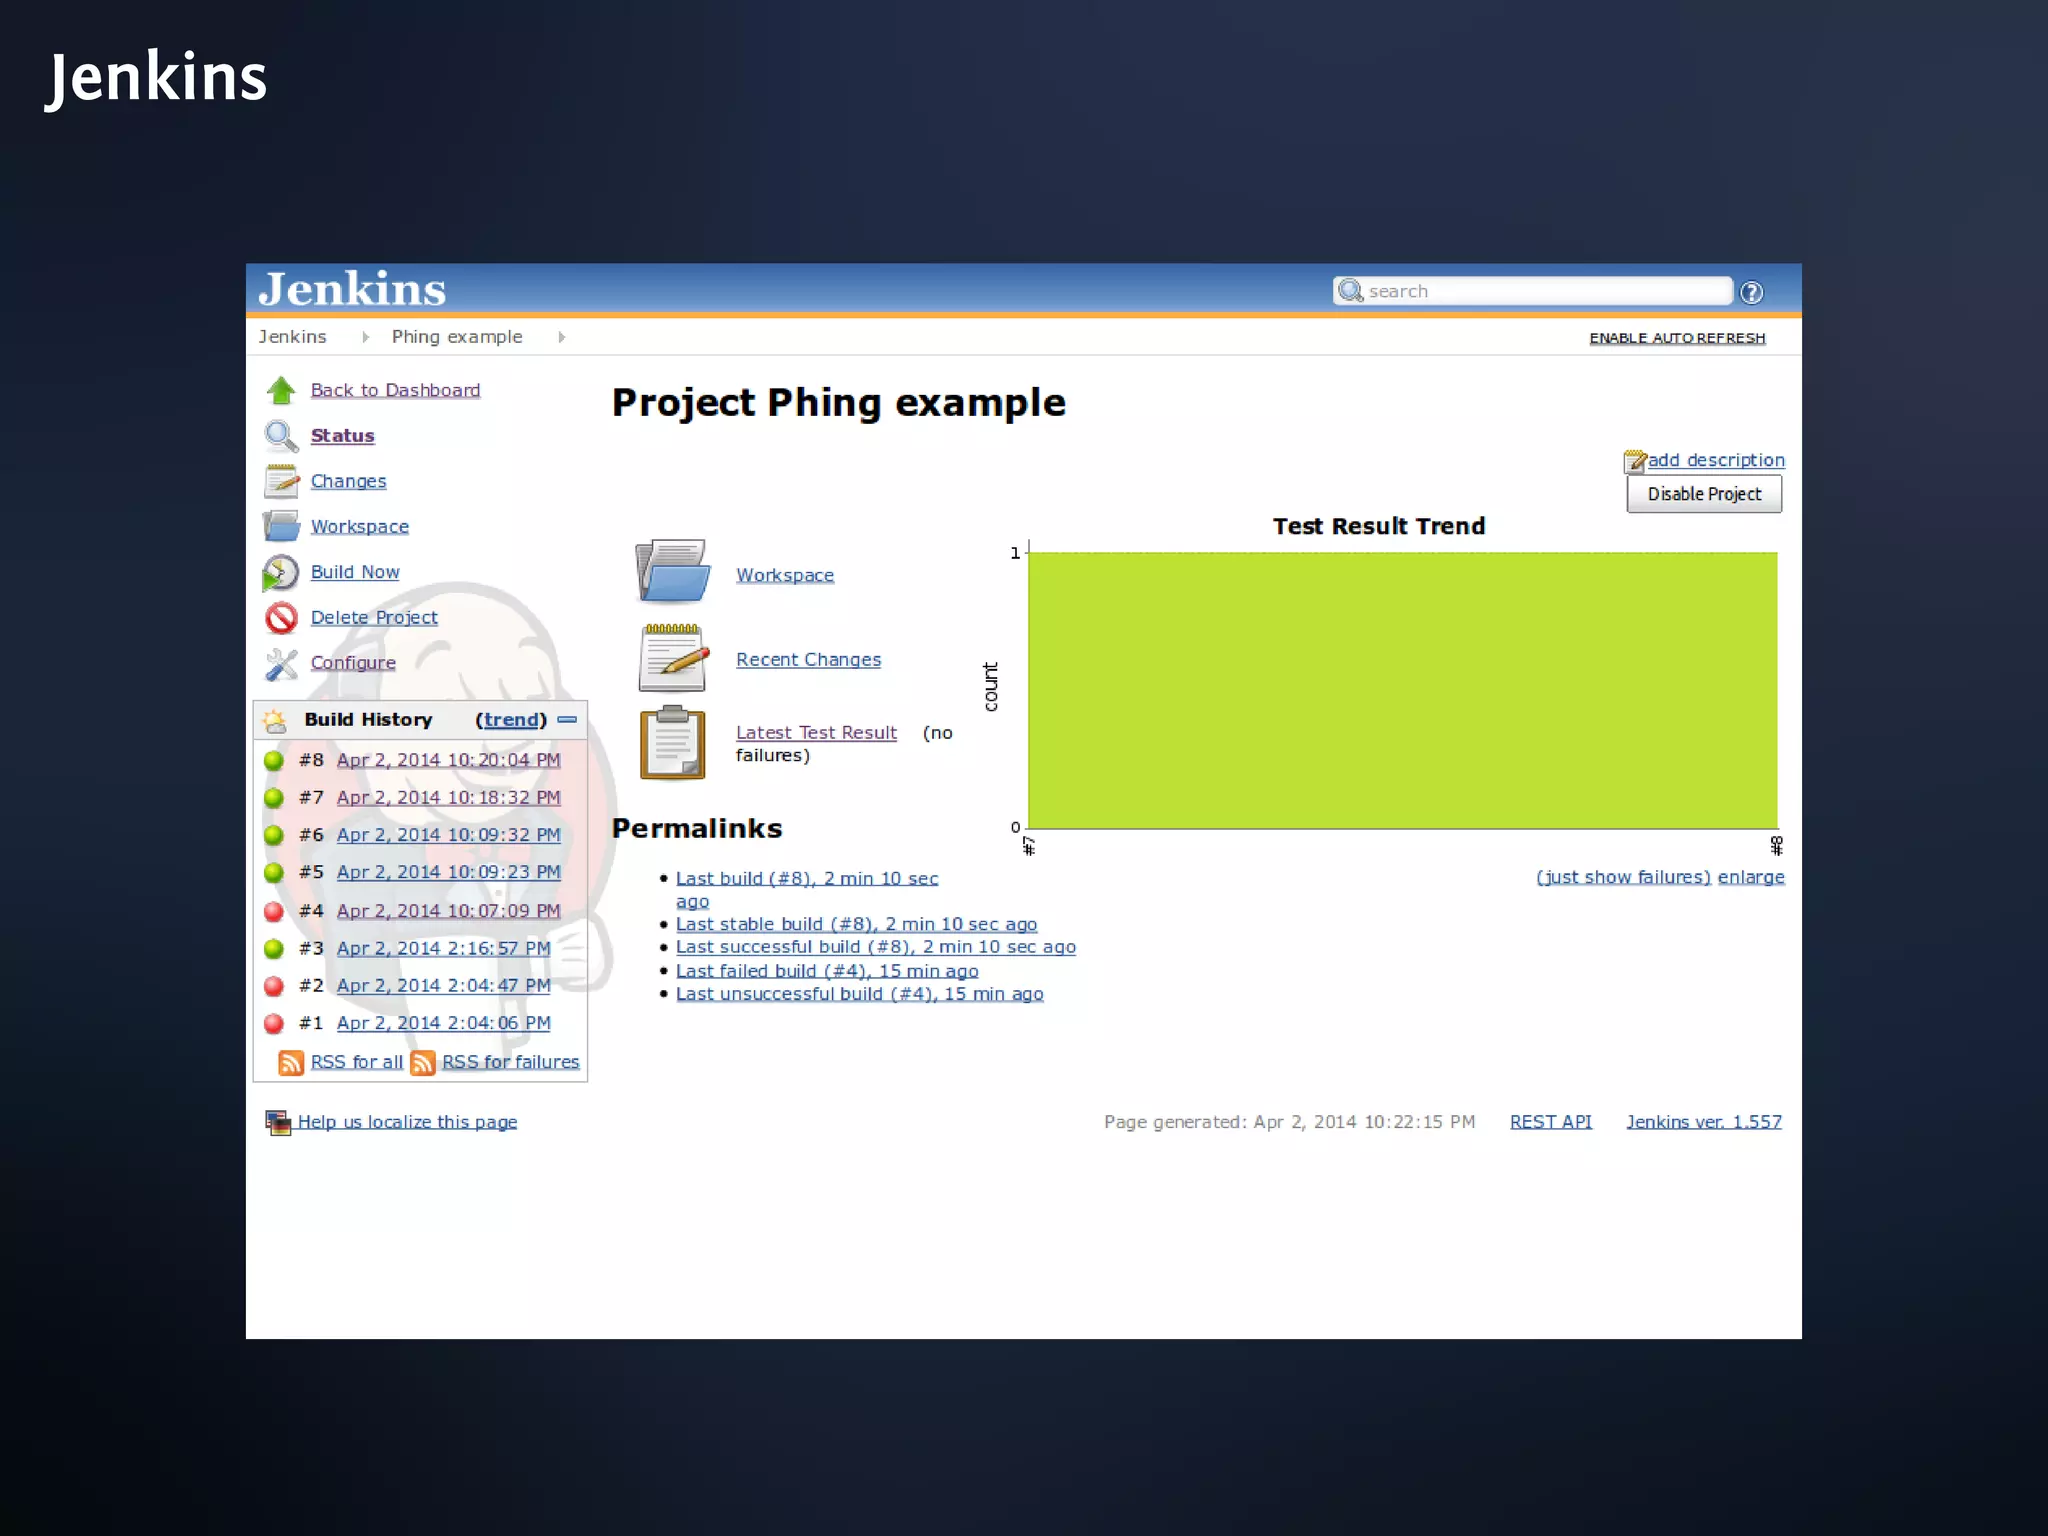Image resolution: width=2048 pixels, height=1536 pixels.
Task: Click into the search input field
Action: [1532, 291]
